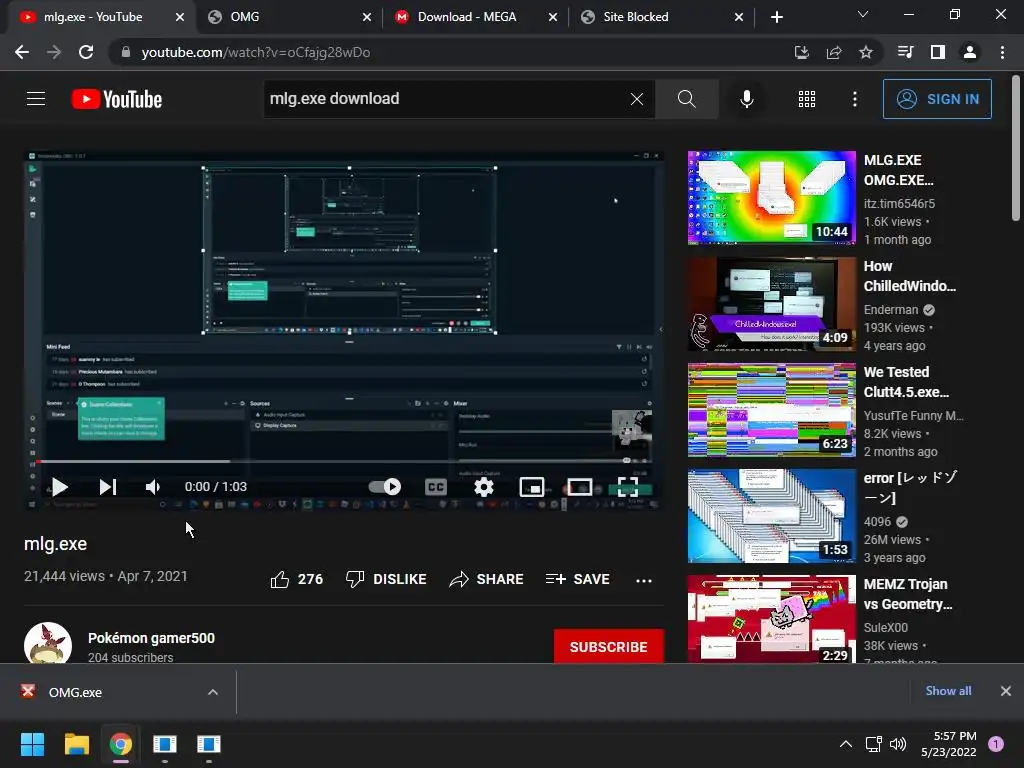This screenshot has width=1024, height=768.
Task: Toggle the autoplay switch
Action: point(385,487)
